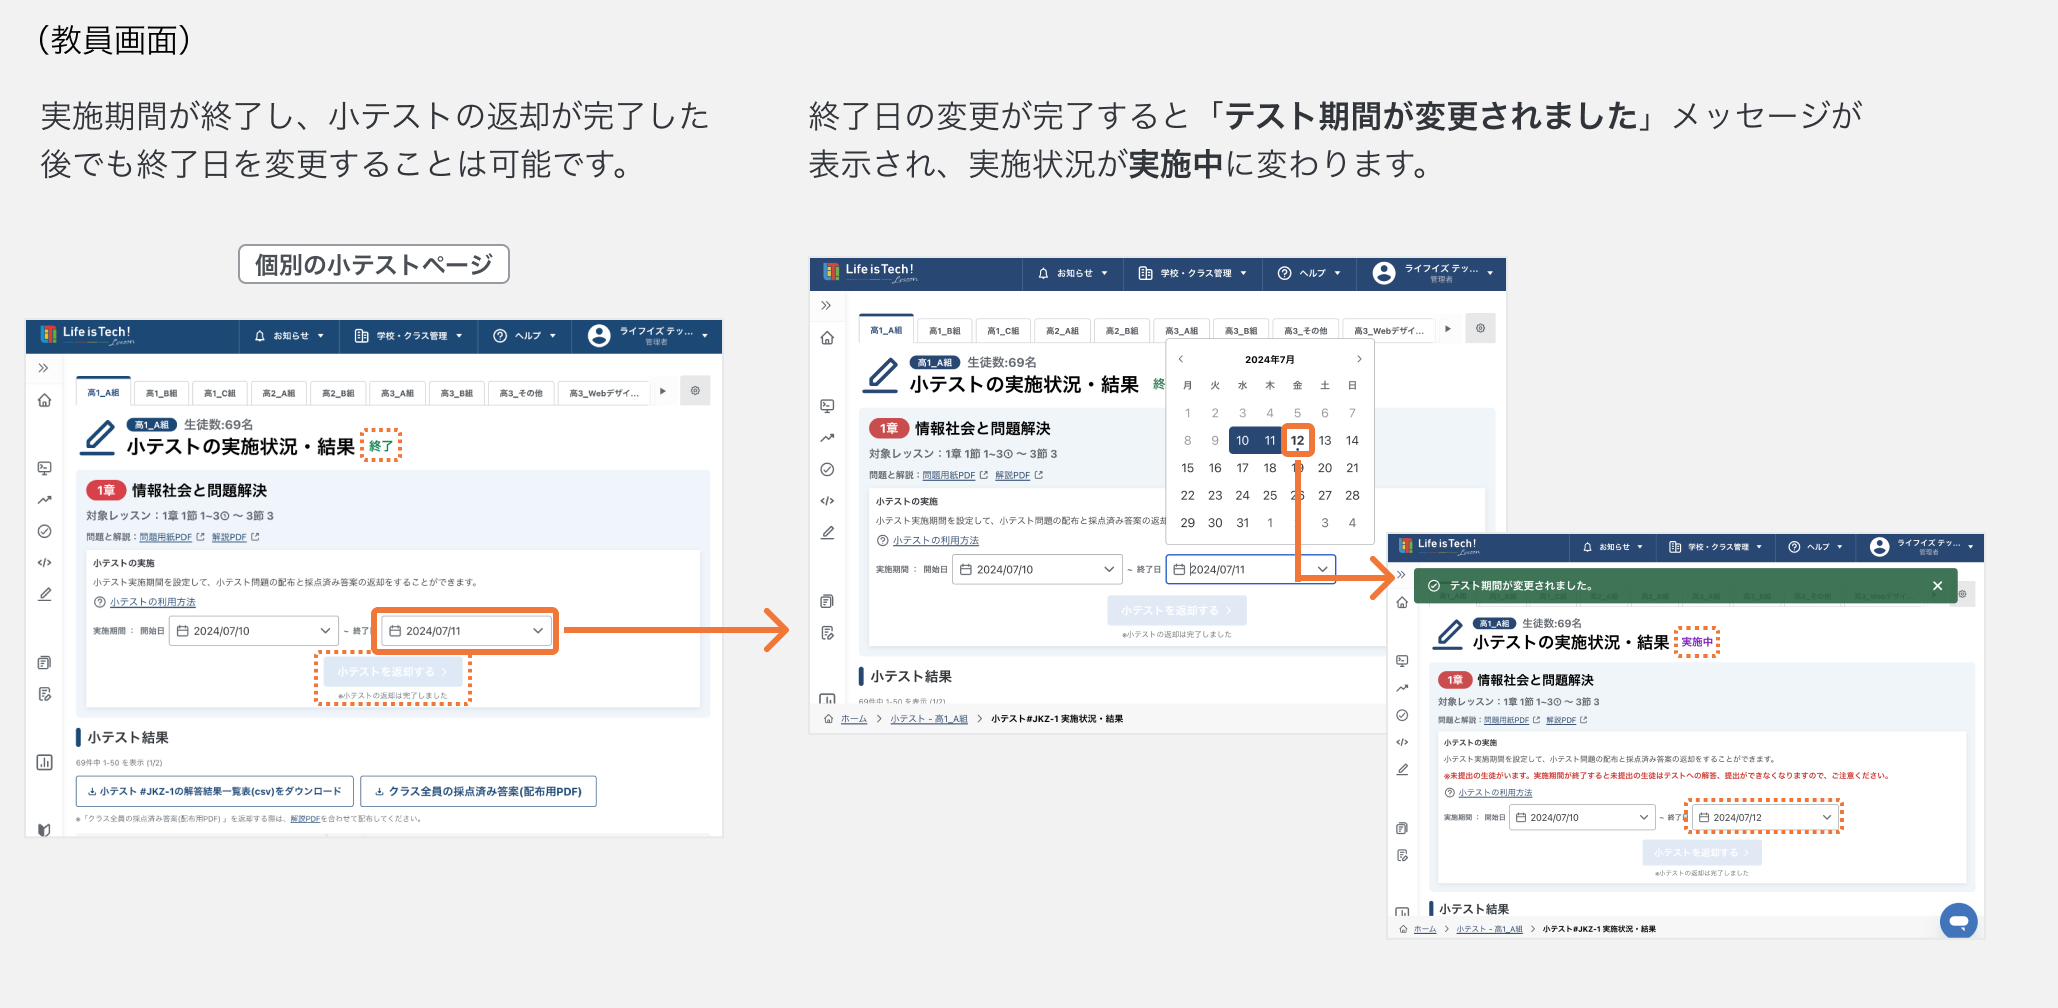Image resolution: width=2058 pixels, height=1008 pixels.
Task: Click bar chart icon in left screenshot sidebar
Action: pos(44,762)
